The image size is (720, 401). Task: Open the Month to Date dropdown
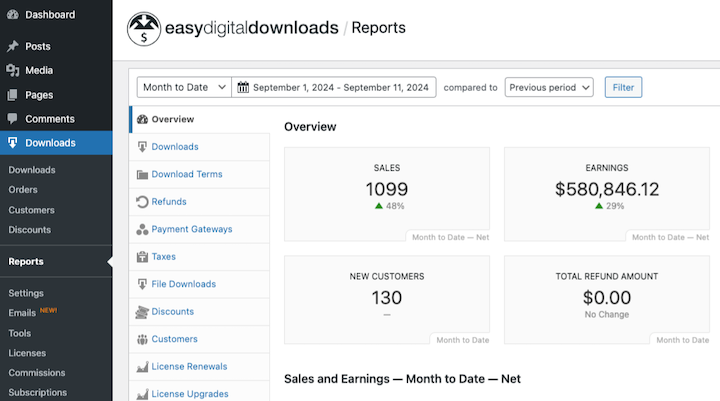tap(184, 87)
